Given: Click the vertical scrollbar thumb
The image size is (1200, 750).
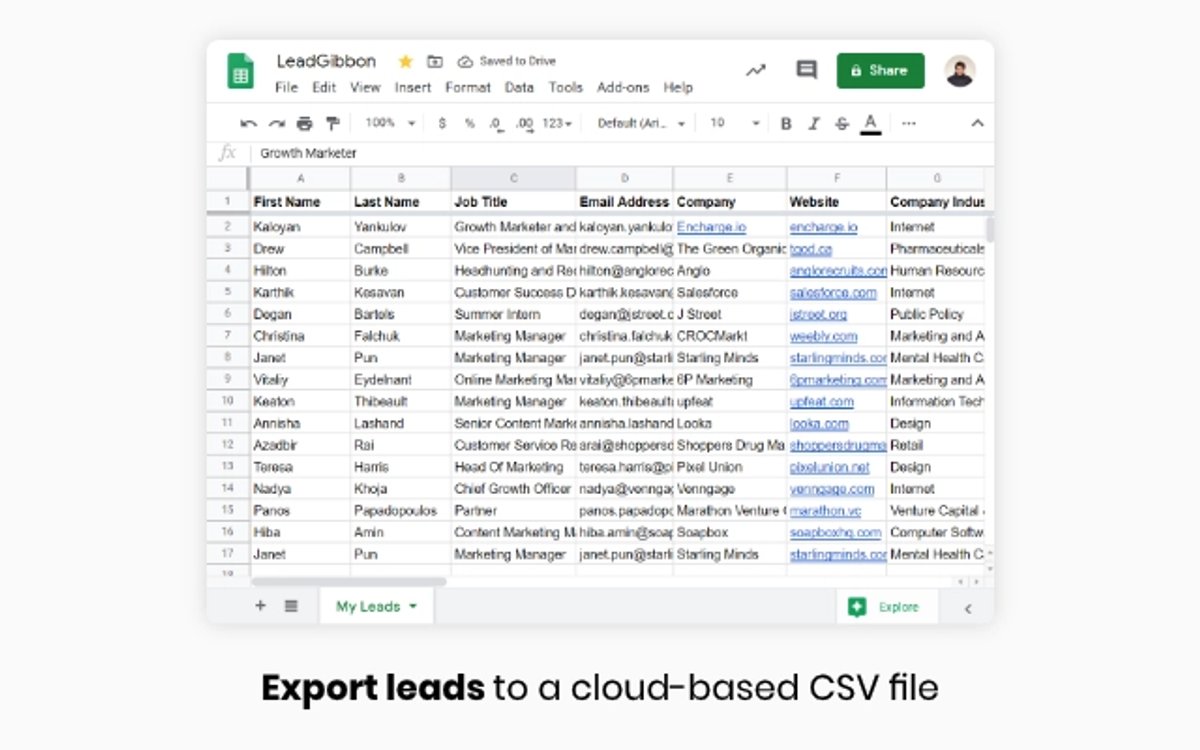Looking at the screenshot, I should (x=990, y=229).
